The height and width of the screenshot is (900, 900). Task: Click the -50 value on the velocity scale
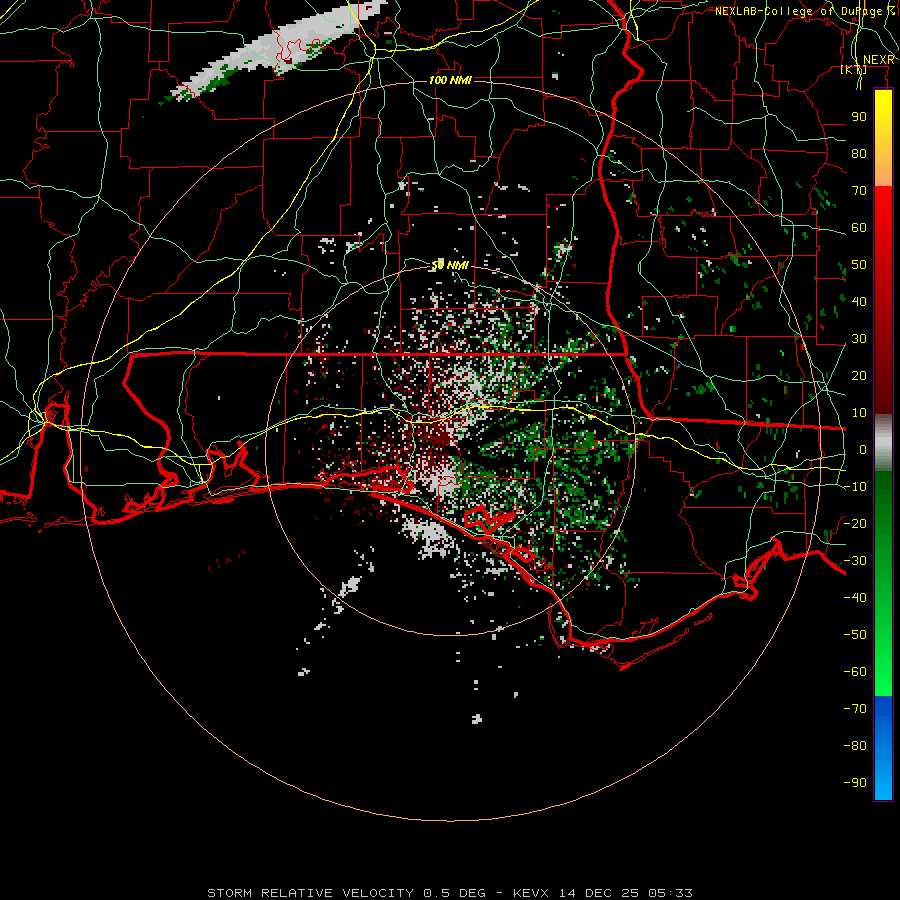point(855,634)
